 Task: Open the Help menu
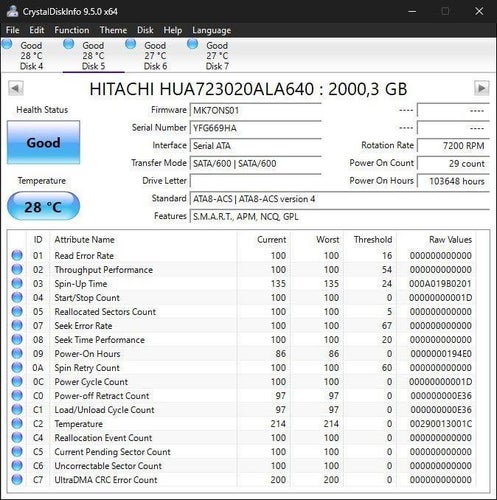coord(173,30)
